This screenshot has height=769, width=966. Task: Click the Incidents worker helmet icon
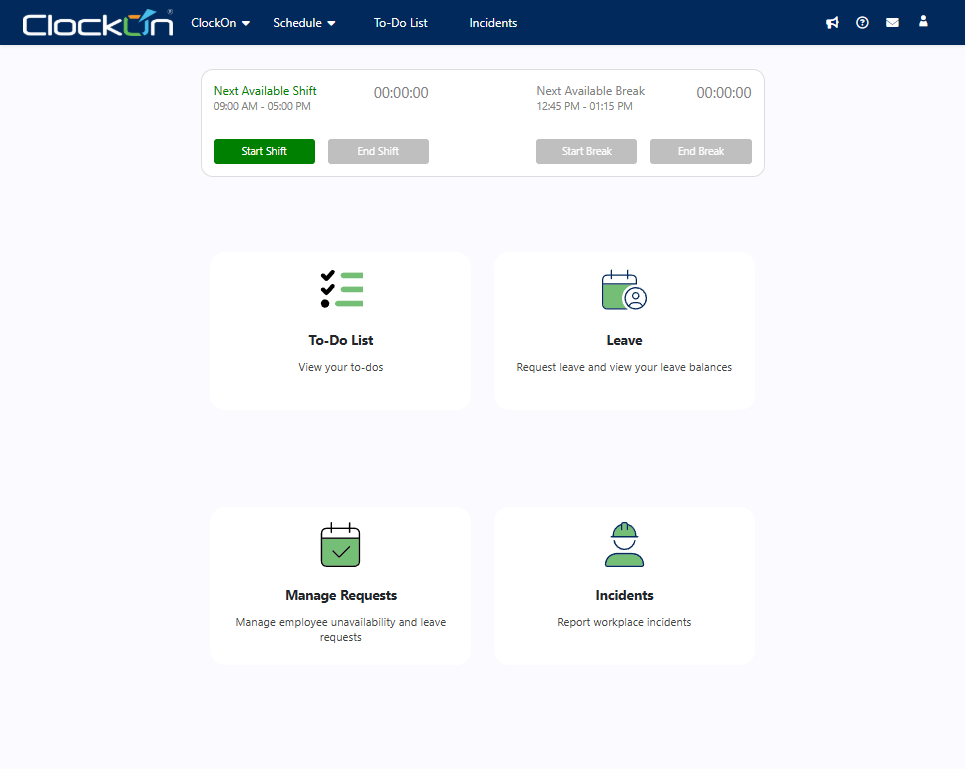click(624, 545)
